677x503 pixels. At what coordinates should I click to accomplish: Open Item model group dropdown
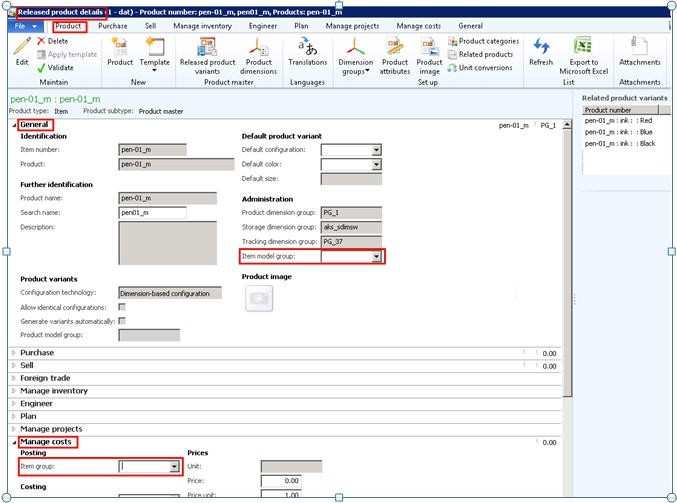(376, 256)
